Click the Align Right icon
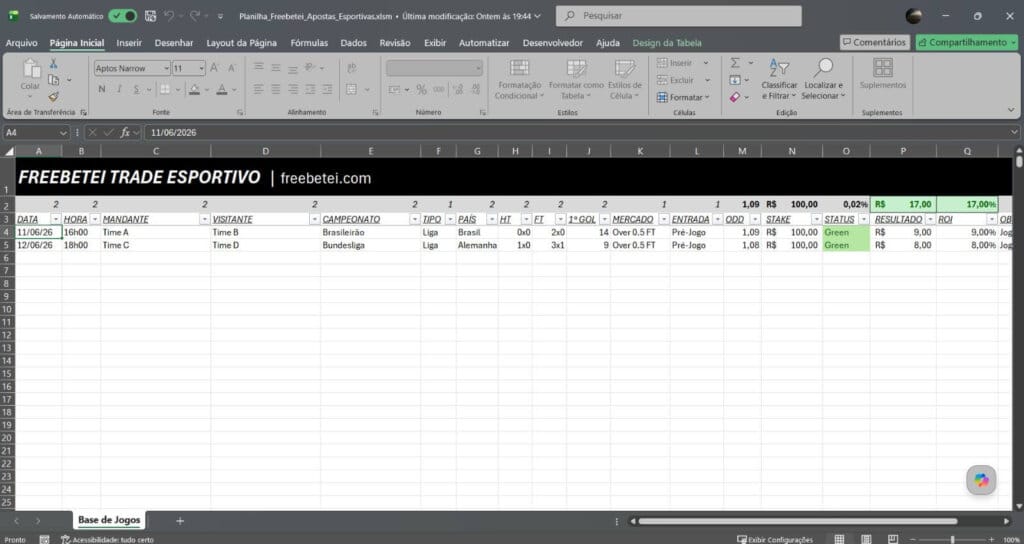This screenshot has height=544, width=1024. pos(293,89)
